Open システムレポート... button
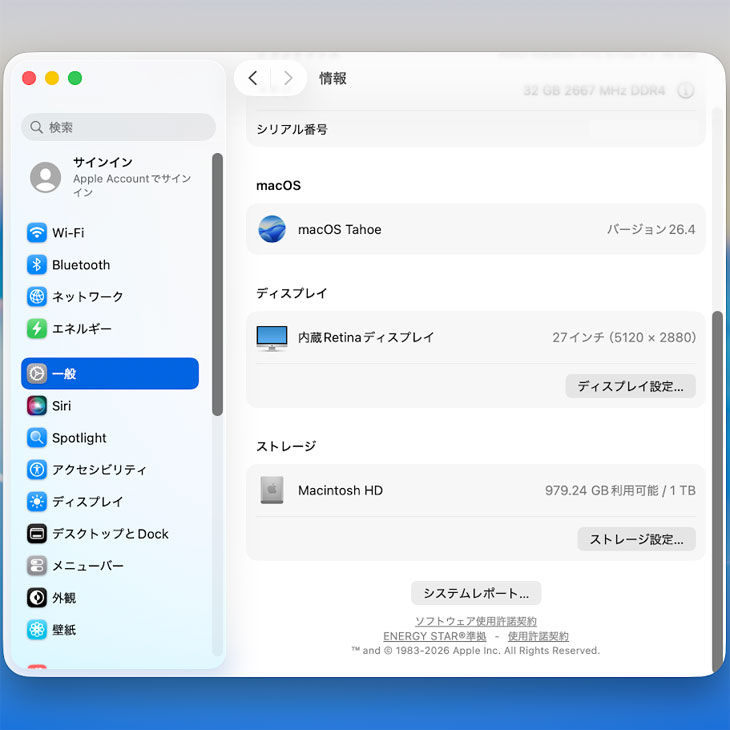This screenshot has height=730, width=730. pyautogui.click(x=476, y=593)
